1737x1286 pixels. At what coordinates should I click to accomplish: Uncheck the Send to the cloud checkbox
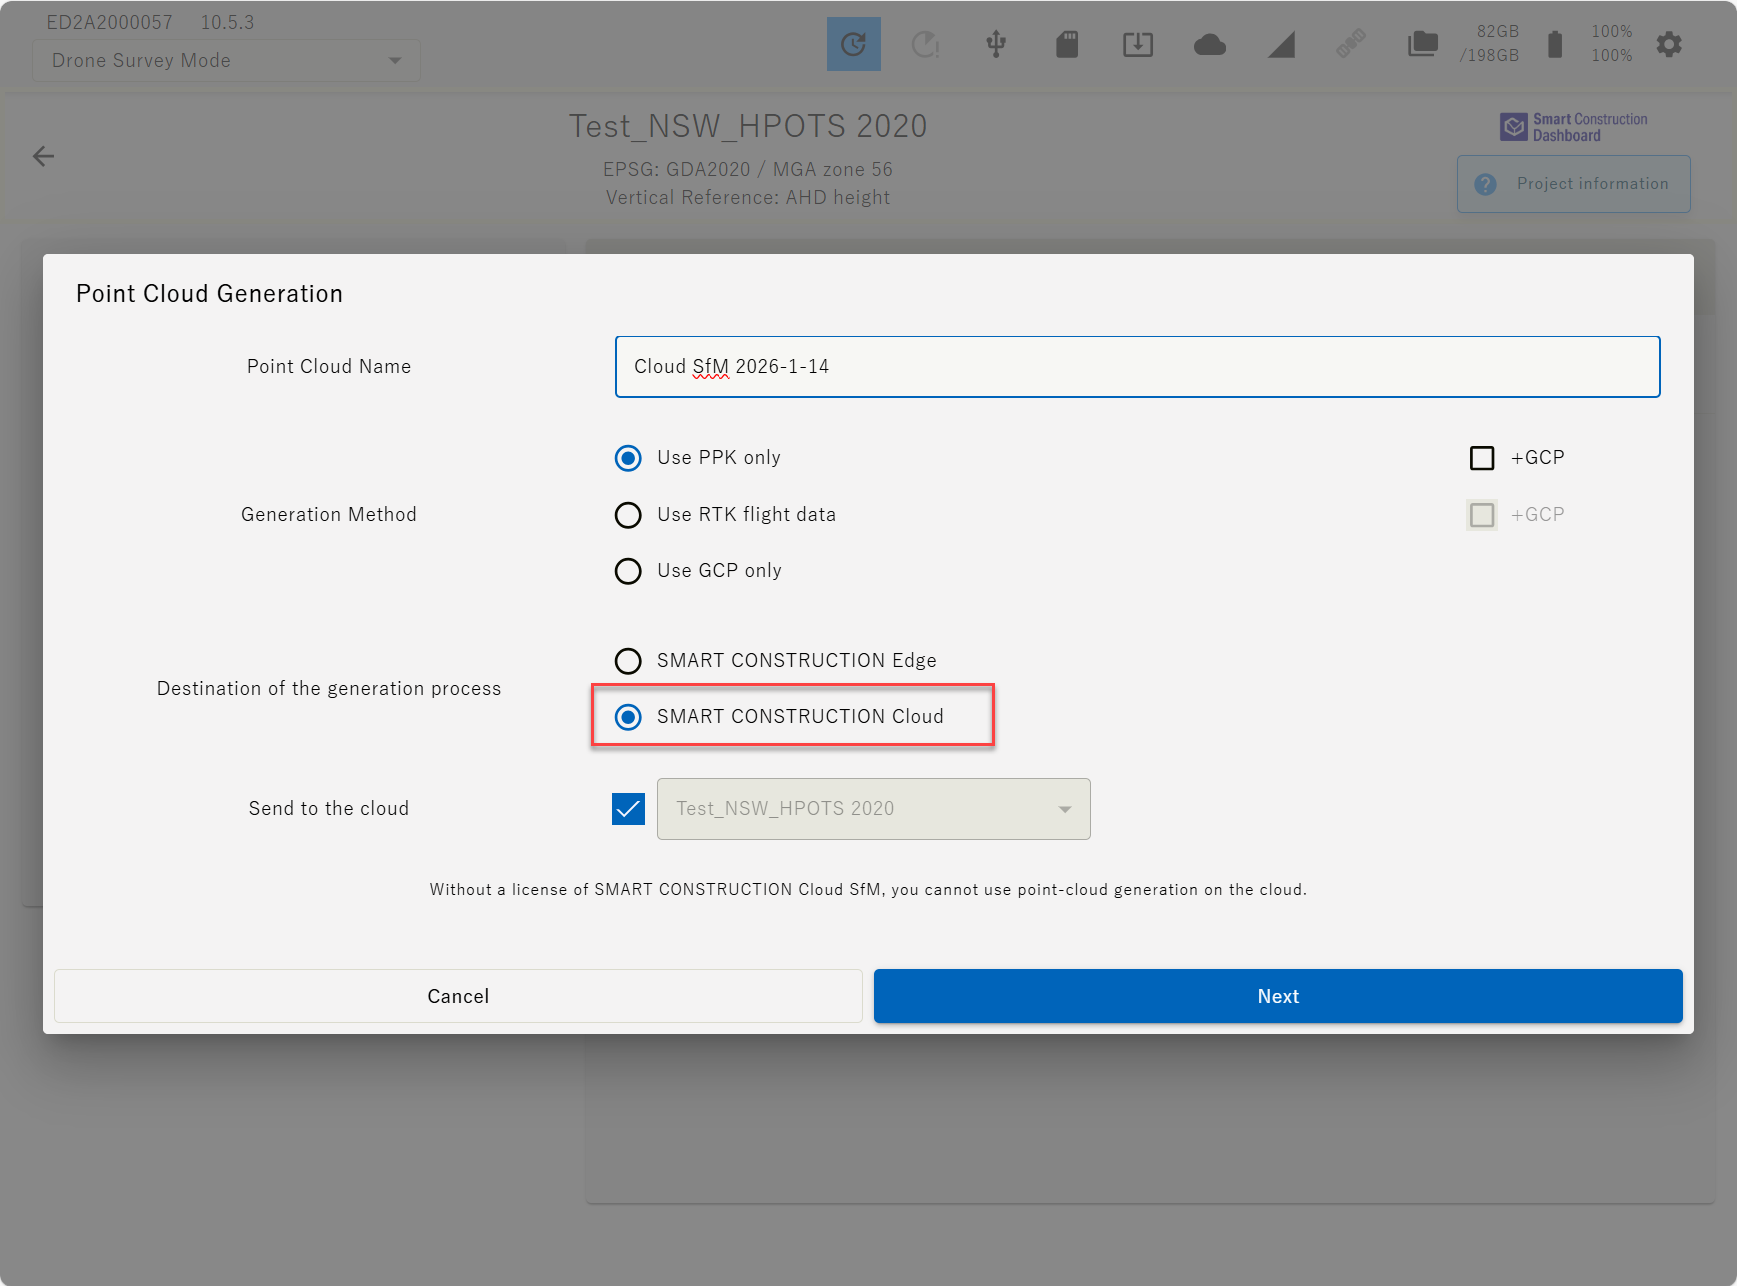point(628,809)
